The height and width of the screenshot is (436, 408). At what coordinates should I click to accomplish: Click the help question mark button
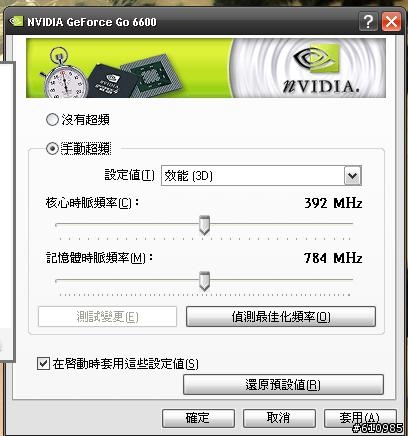[368, 22]
